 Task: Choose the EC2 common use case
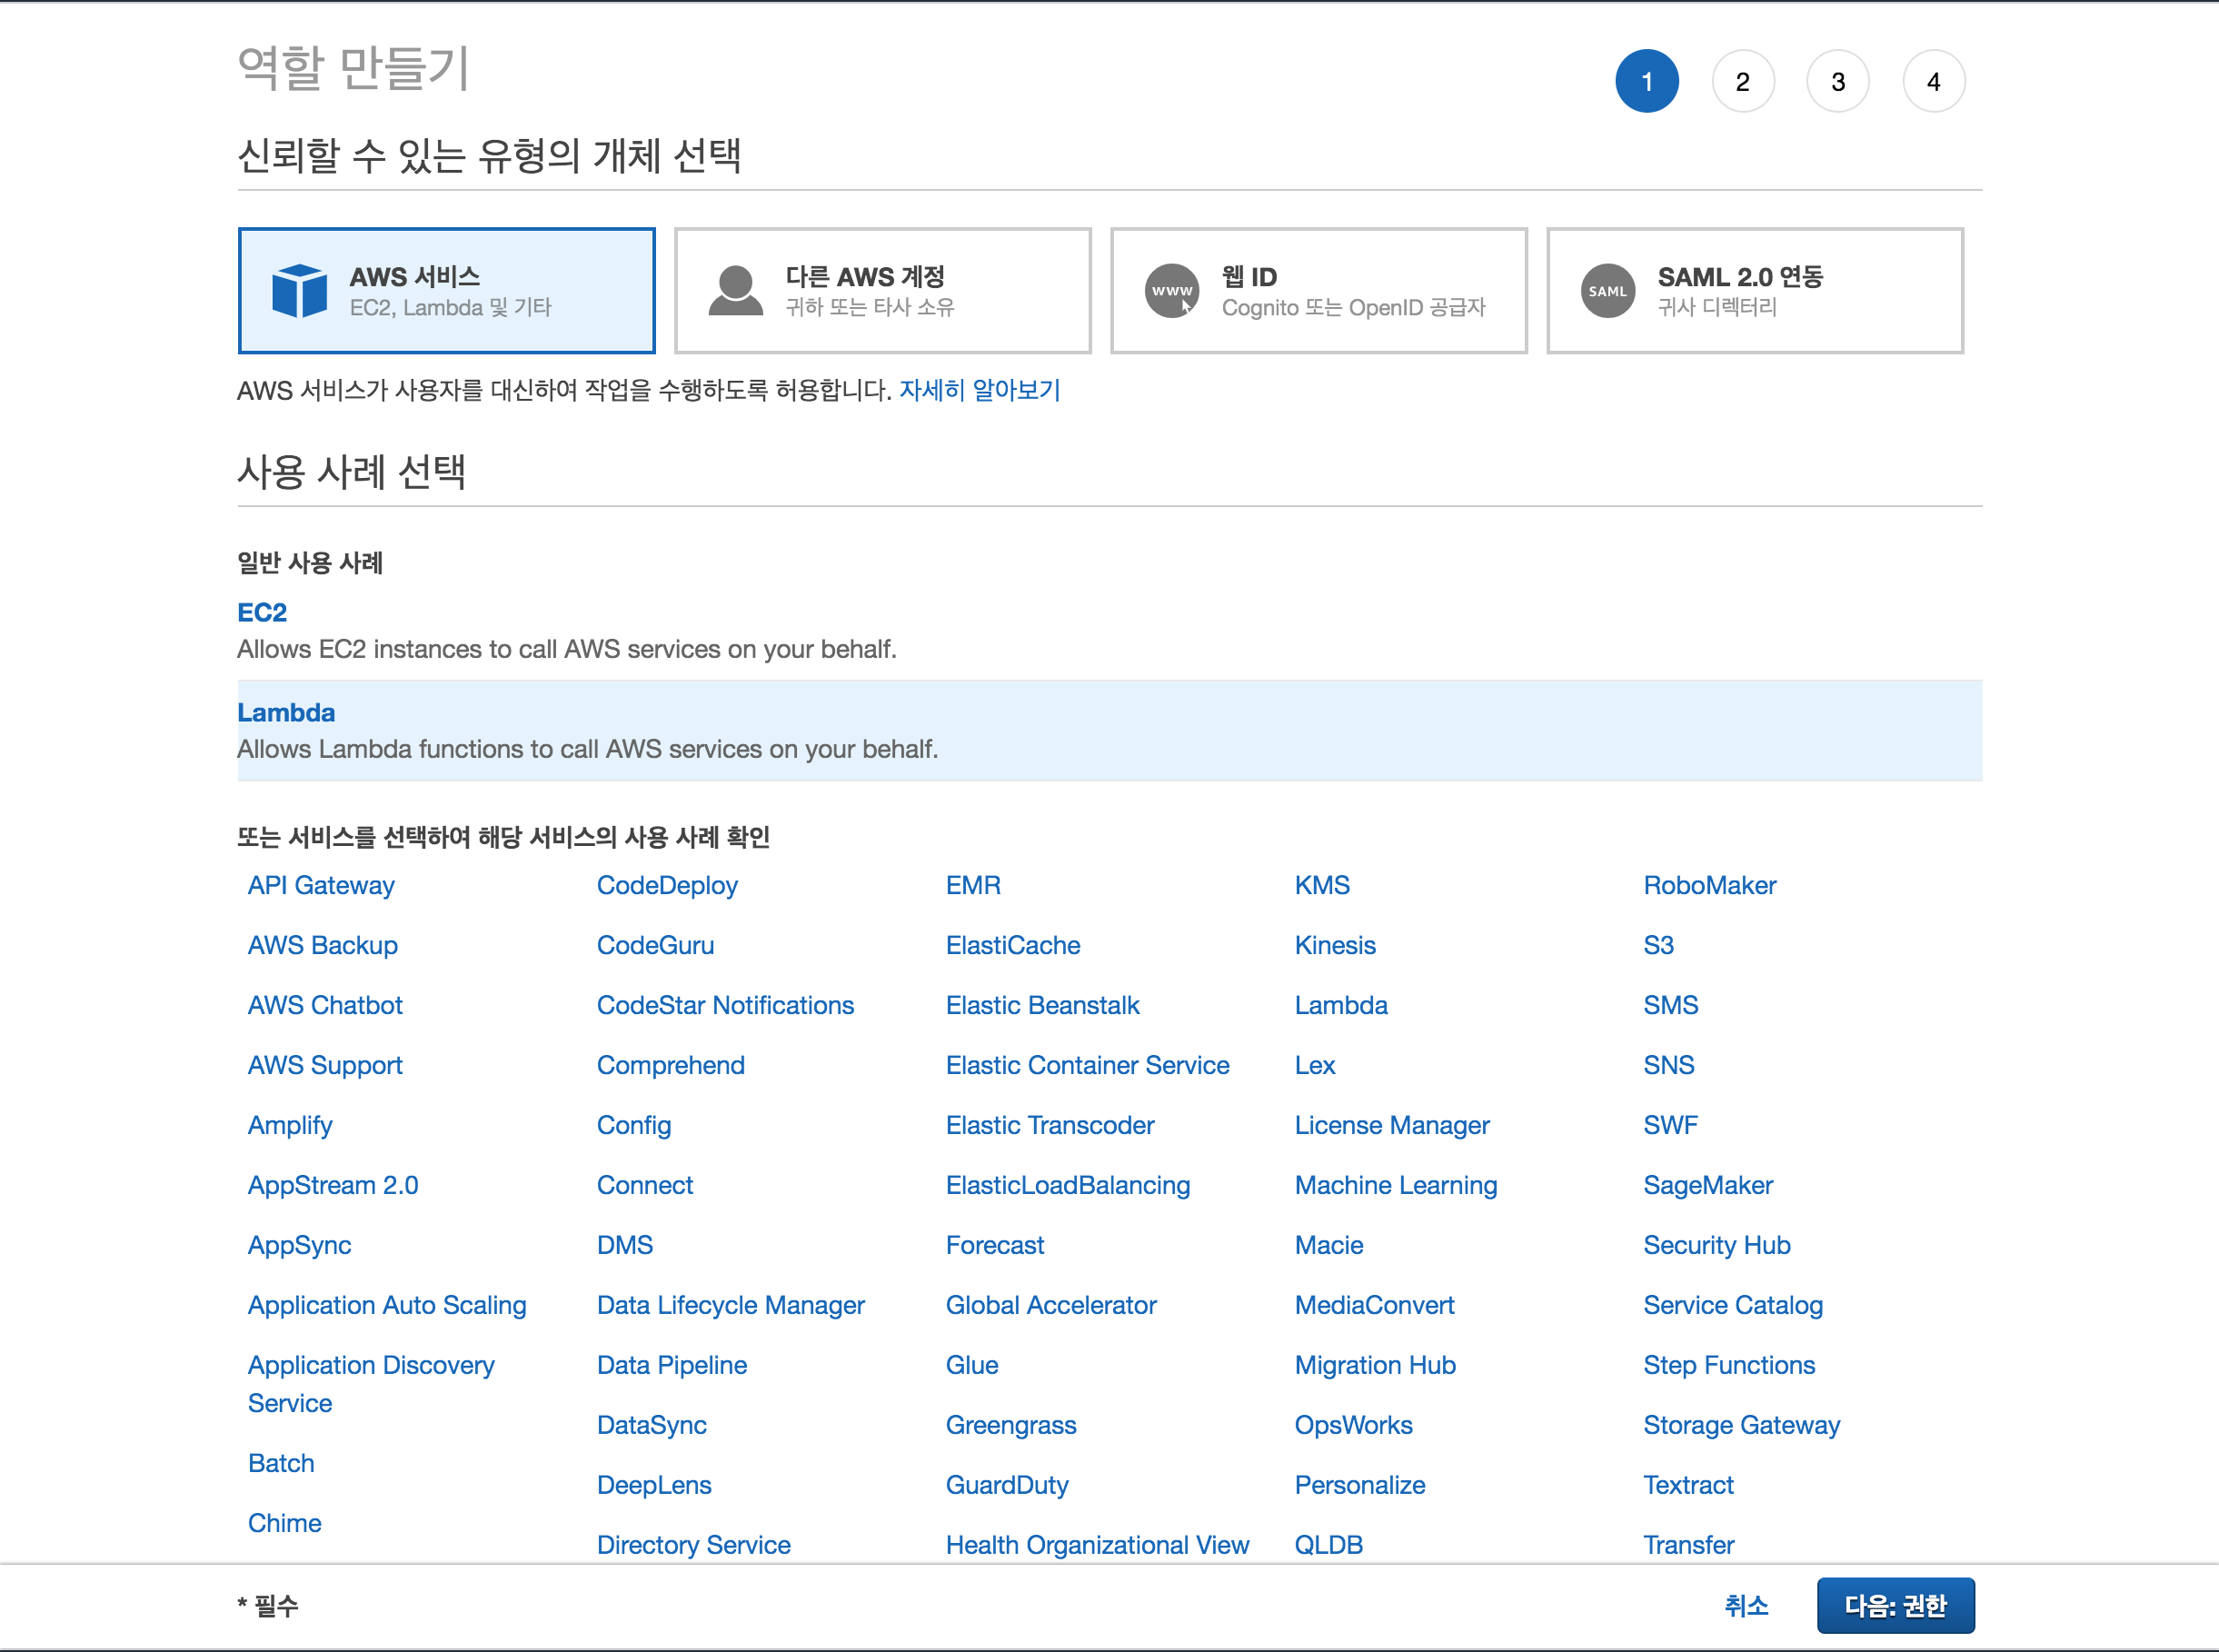(x=262, y=612)
